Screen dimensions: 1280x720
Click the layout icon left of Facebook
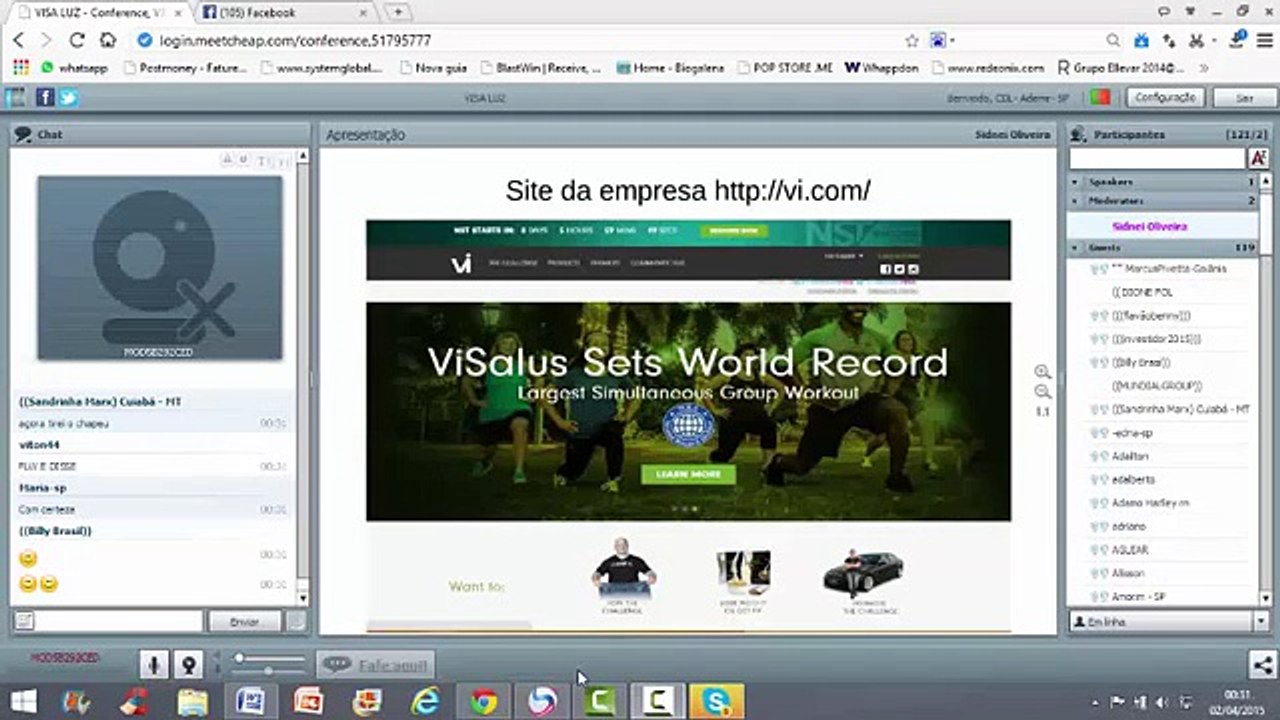tap(16, 97)
